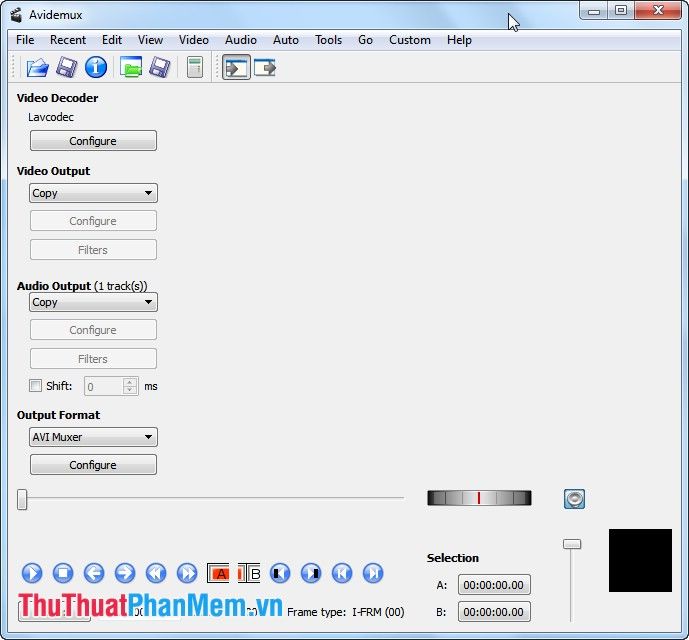Jump to next keyframe with double-right arrow
689x640 pixels.
(187, 573)
